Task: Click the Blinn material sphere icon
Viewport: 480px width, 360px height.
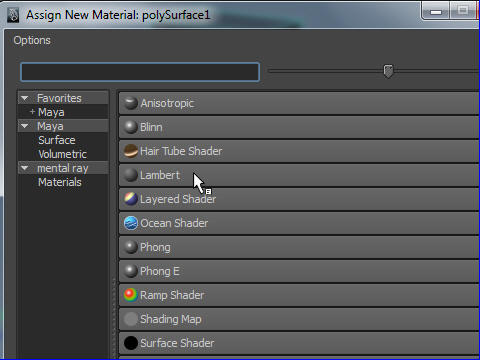Action: point(131,127)
